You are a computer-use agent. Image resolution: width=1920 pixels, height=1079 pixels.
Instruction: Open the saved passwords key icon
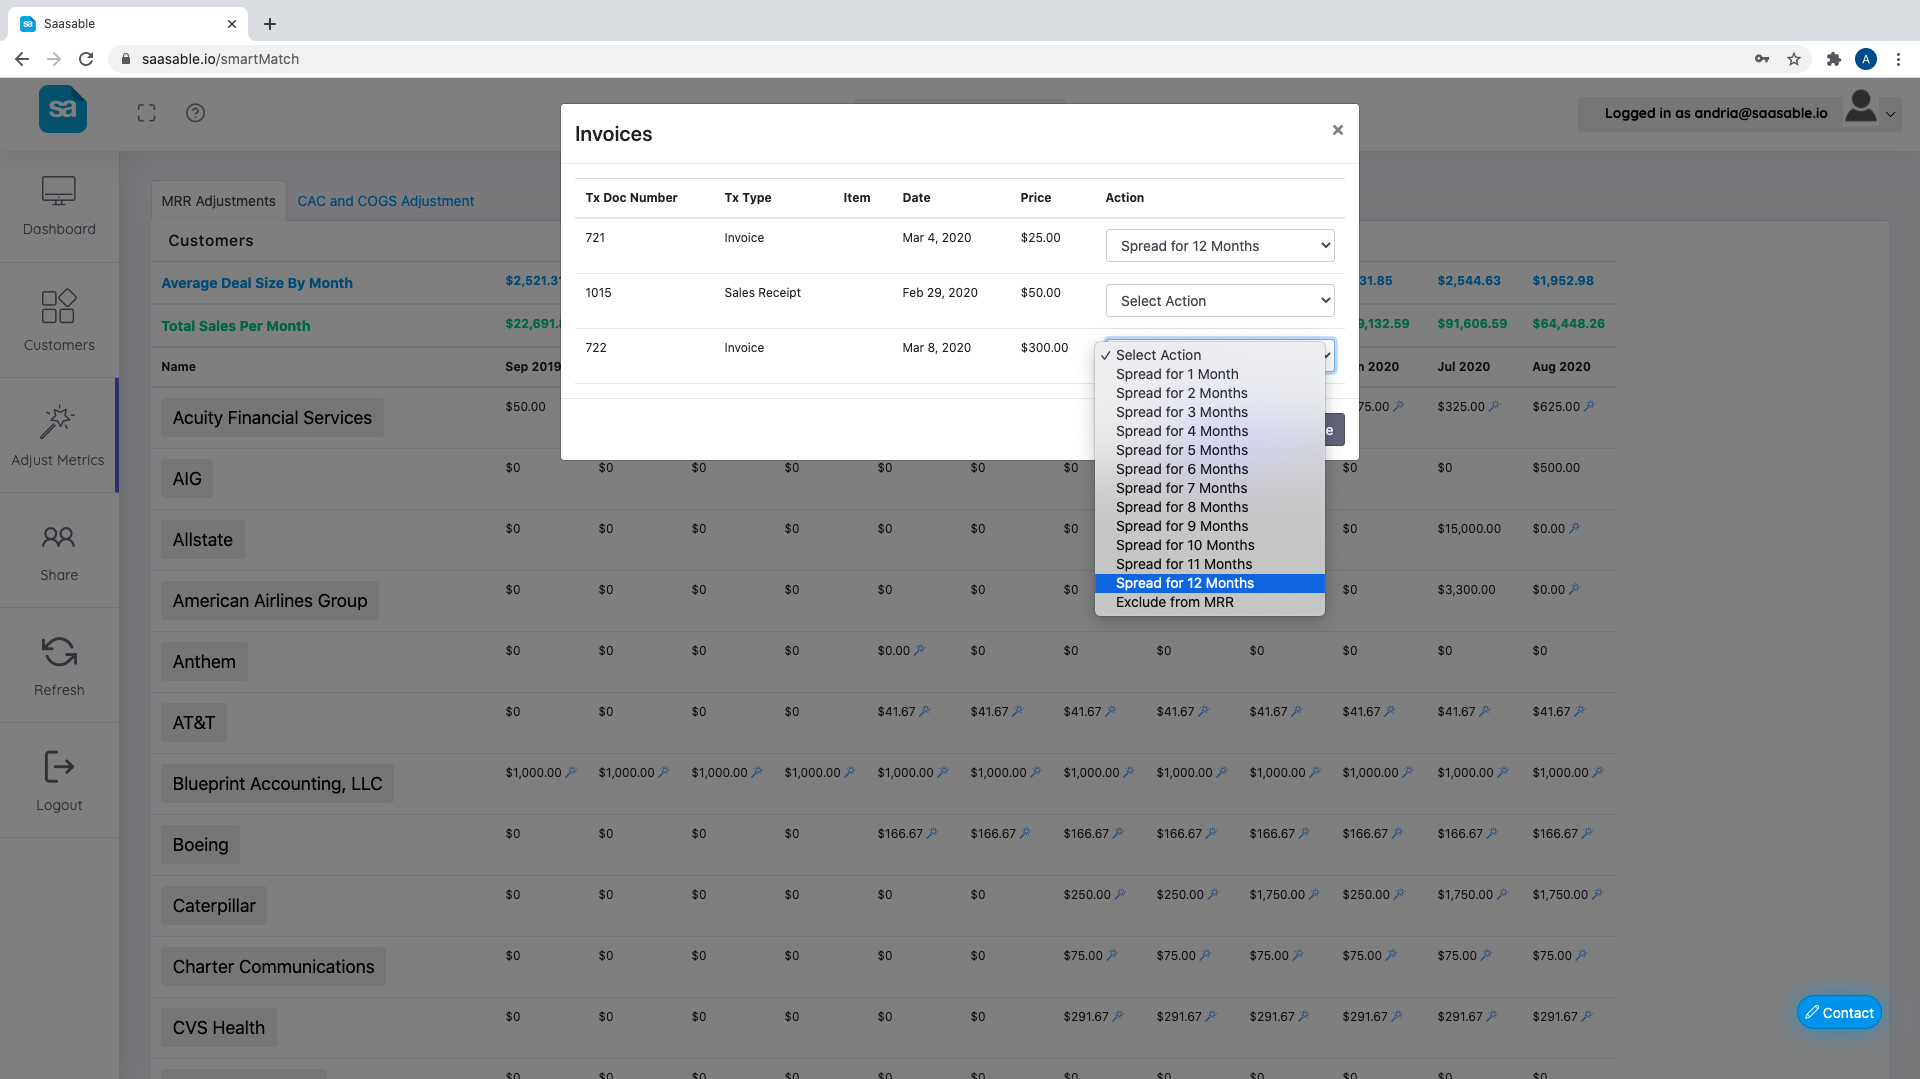pyautogui.click(x=1762, y=59)
